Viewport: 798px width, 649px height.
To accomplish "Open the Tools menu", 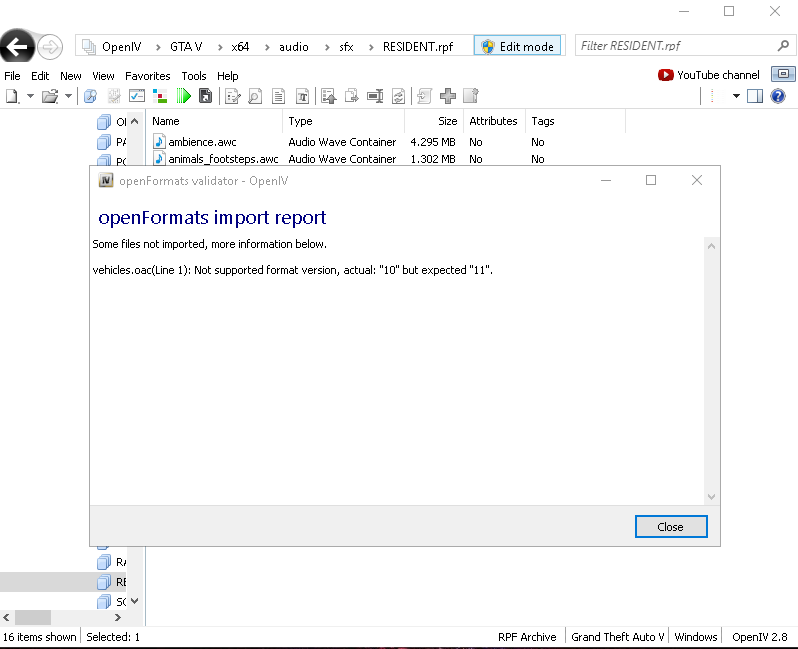I will coord(194,76).
